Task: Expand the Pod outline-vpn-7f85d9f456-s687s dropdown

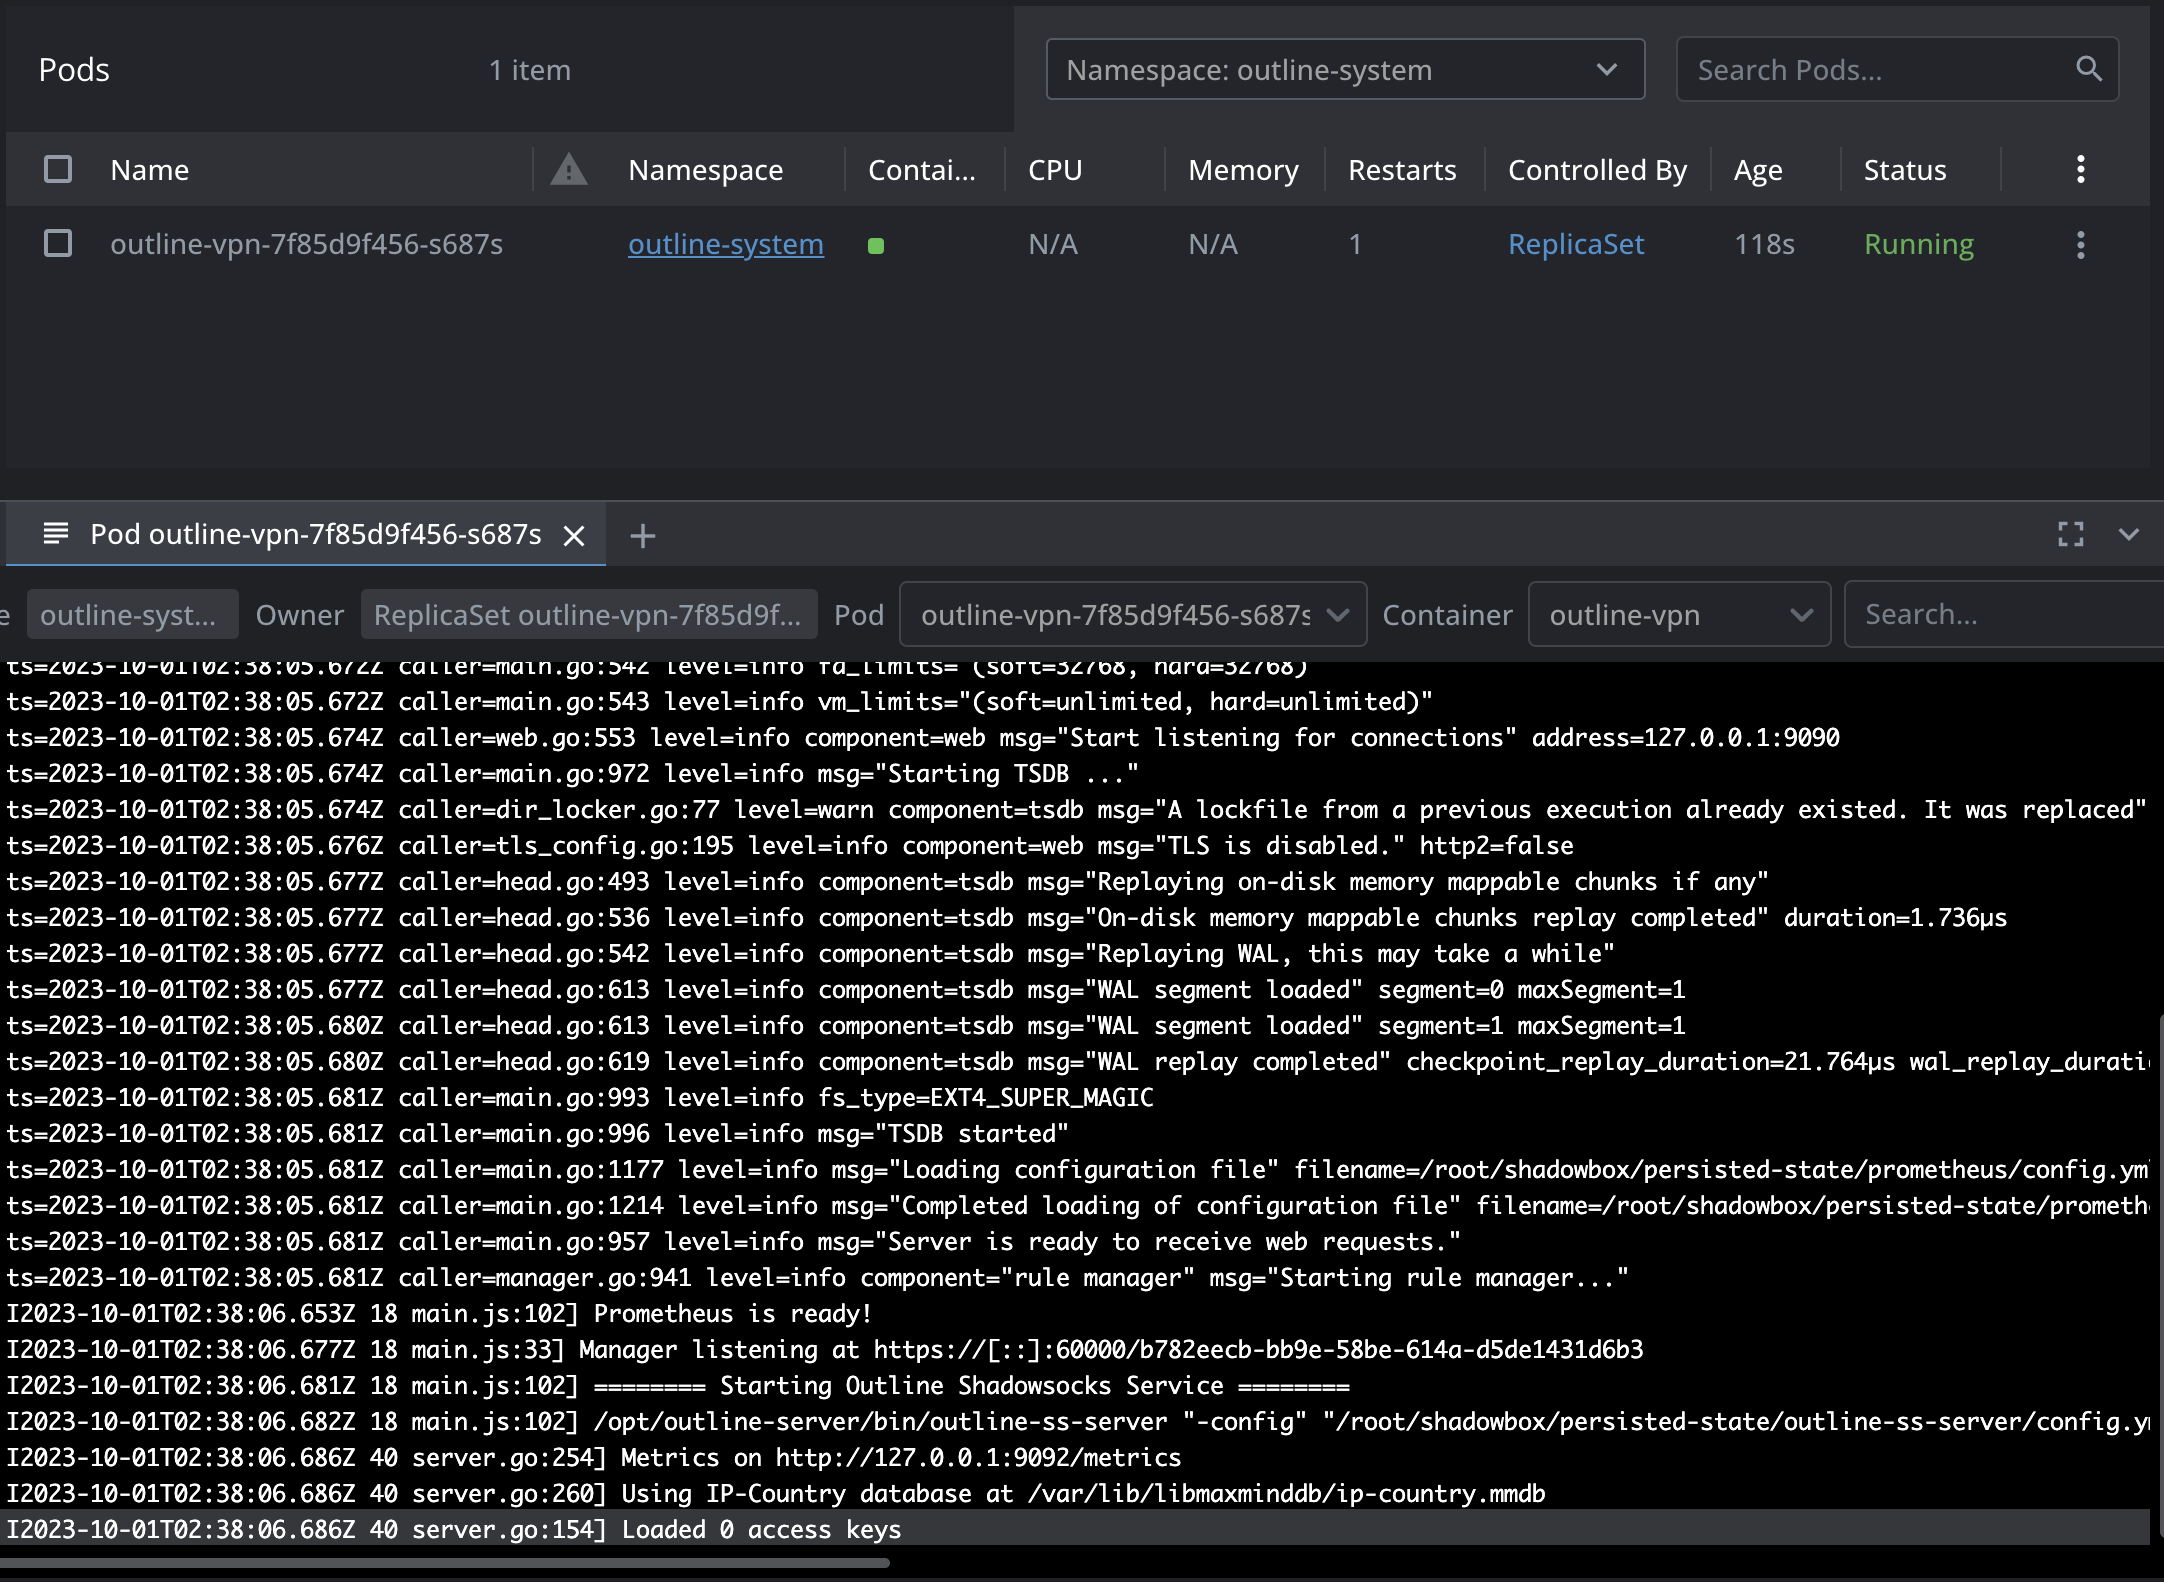Action: click(1337, 613)
